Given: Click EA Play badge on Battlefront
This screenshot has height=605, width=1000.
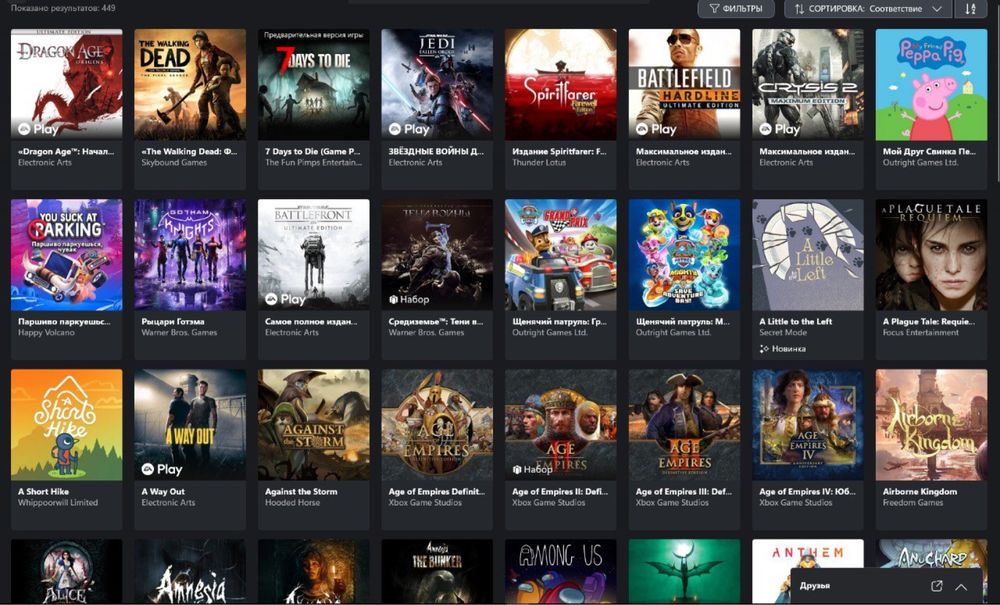Looking at the screenshot, I should 285,299.
